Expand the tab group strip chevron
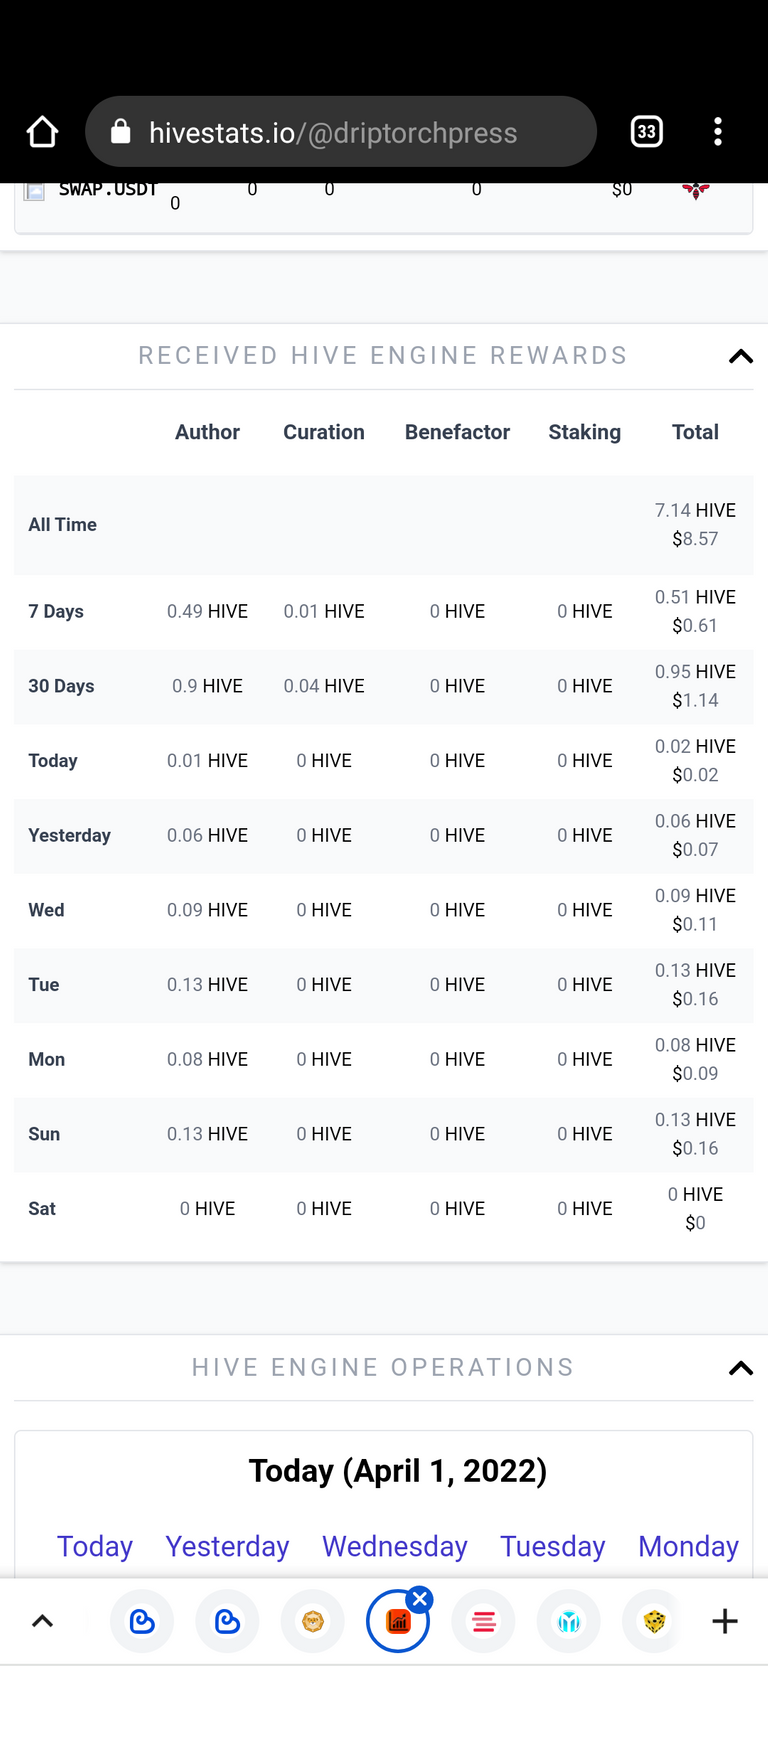Screen dimensions: 768x1749 click(42, 1621)
